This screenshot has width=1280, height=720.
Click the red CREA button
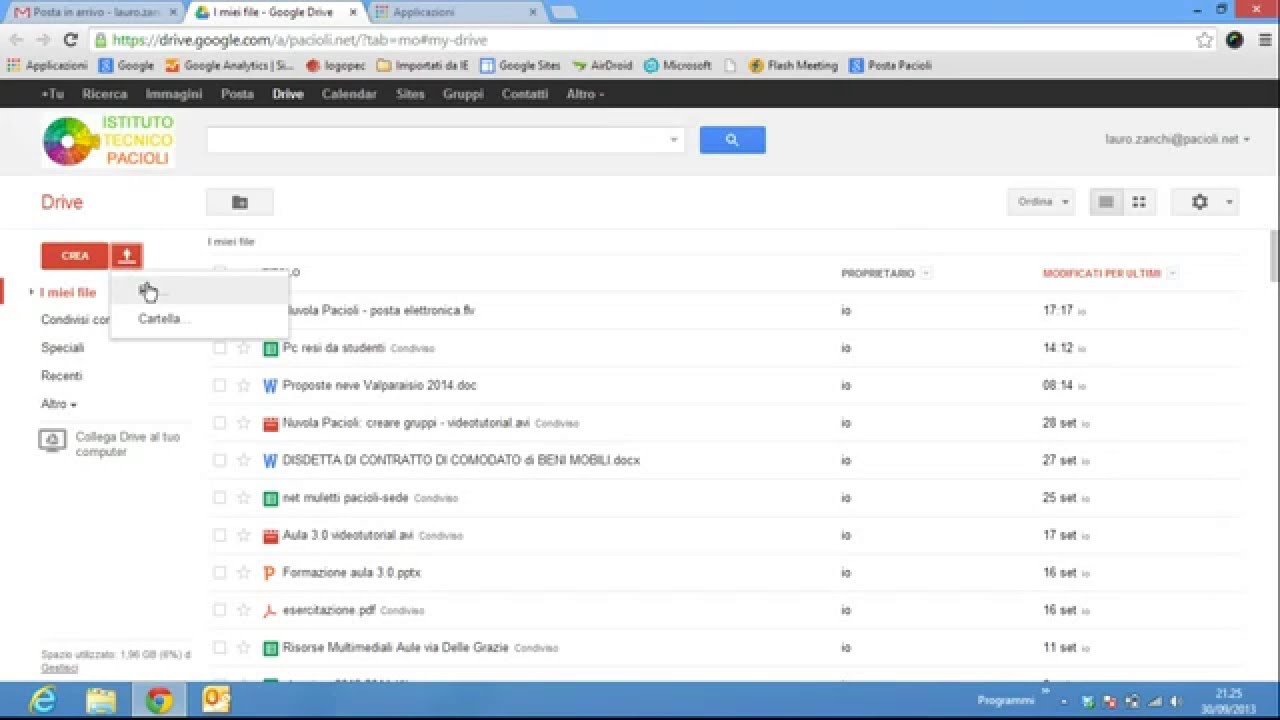coord(75,256)
